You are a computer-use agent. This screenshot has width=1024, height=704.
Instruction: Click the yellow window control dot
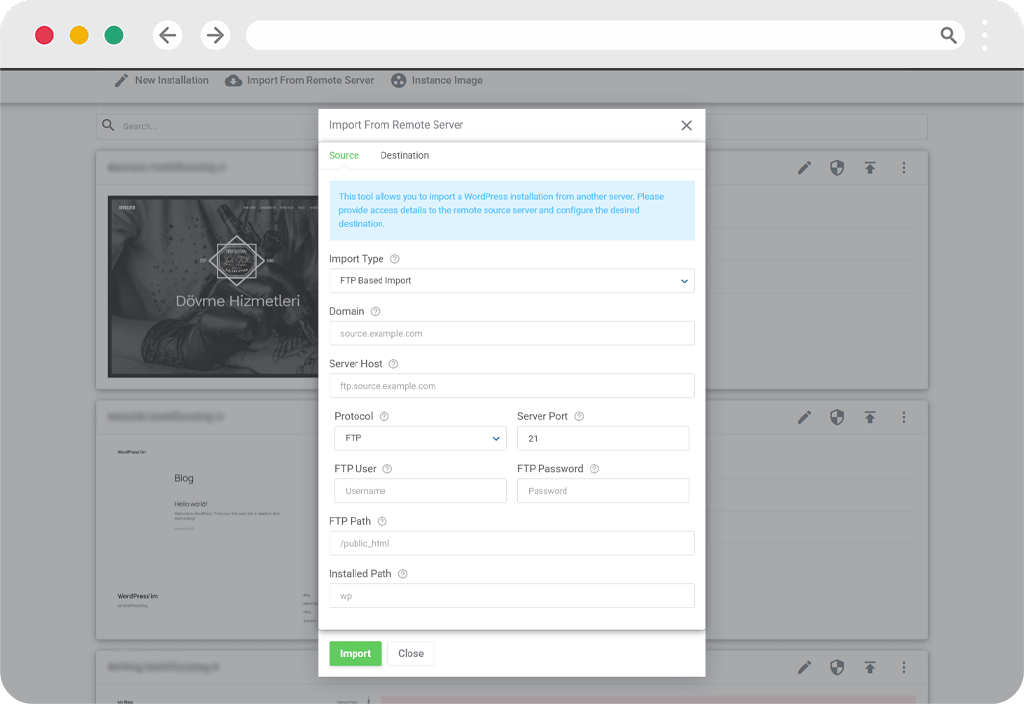pyautogui.click(x=79, y=35)
